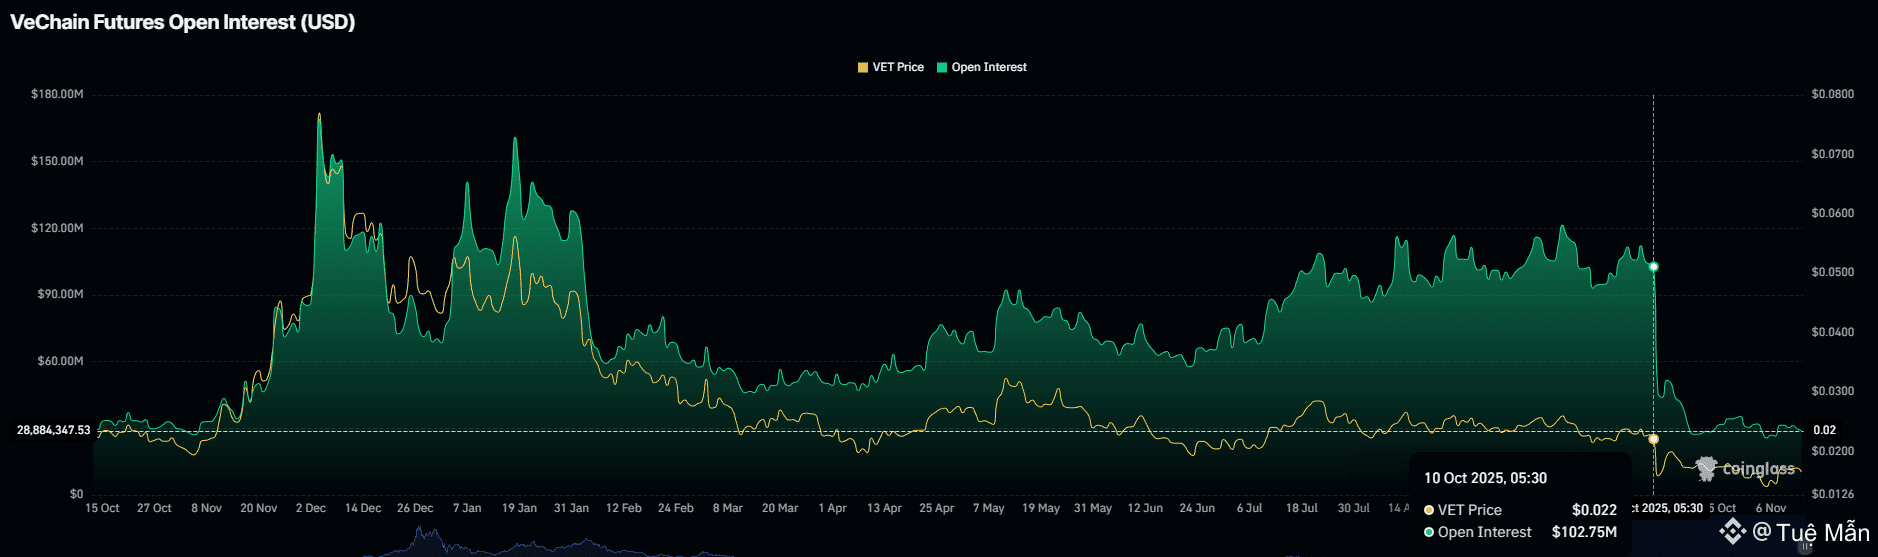Click the green Open Interest legend square
The height and width of the screenshot is (557, 1878).
coord(942,68)
